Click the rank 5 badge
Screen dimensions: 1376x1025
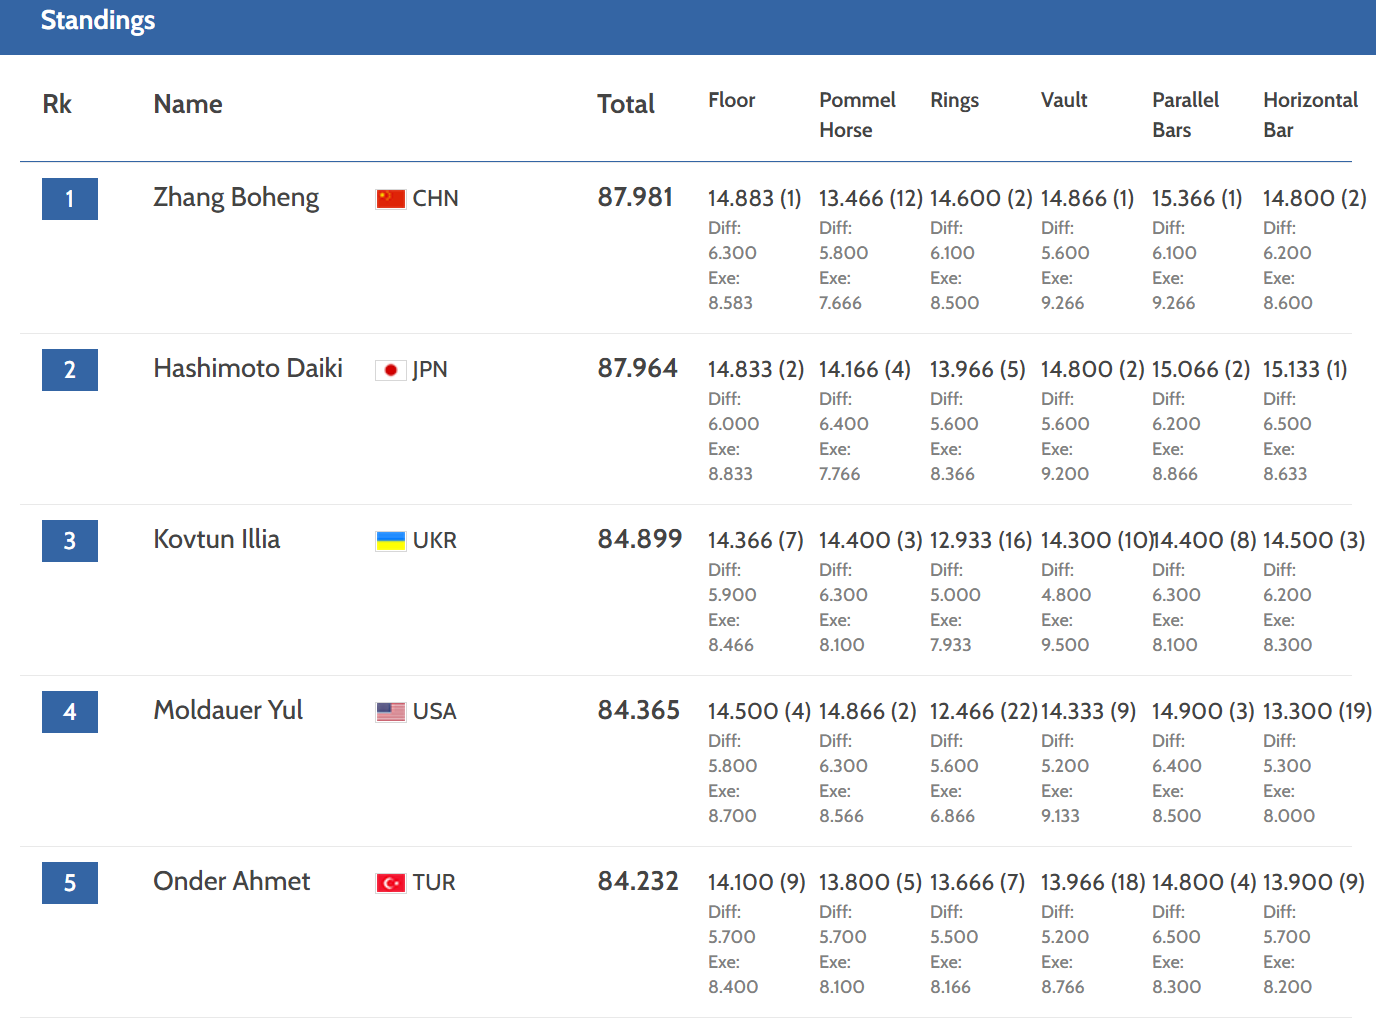pyautogui.click(x=70, y=883)
